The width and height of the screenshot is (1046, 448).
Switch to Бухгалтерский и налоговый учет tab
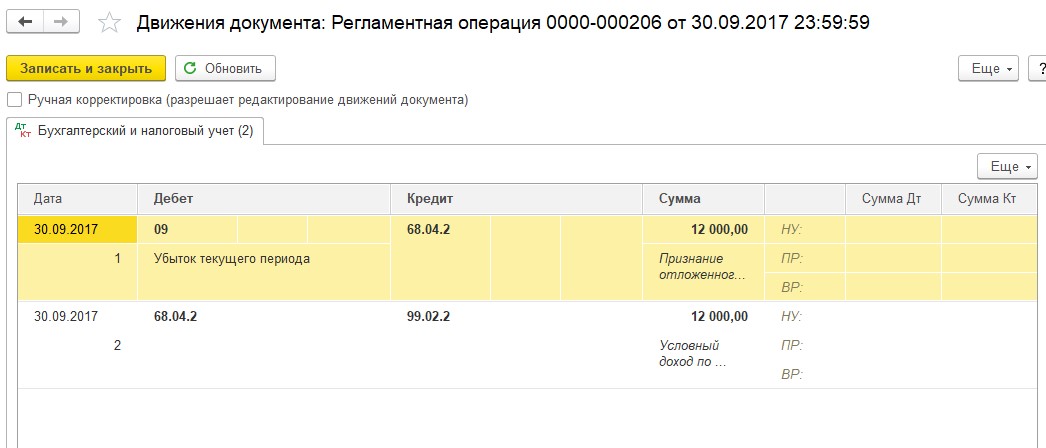tap(144, 130)
